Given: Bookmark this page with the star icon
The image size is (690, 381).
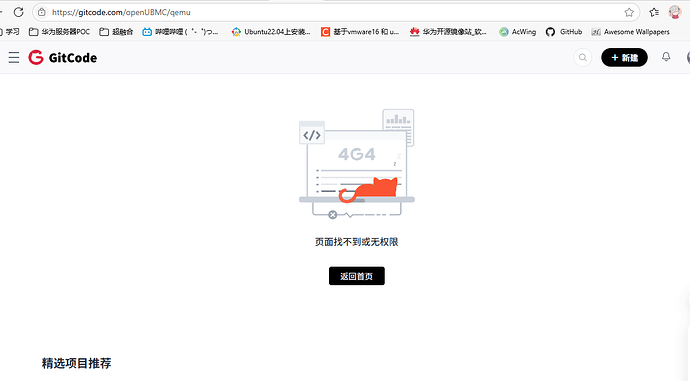Looking at the screenshot, I should (x=629, y=12).
